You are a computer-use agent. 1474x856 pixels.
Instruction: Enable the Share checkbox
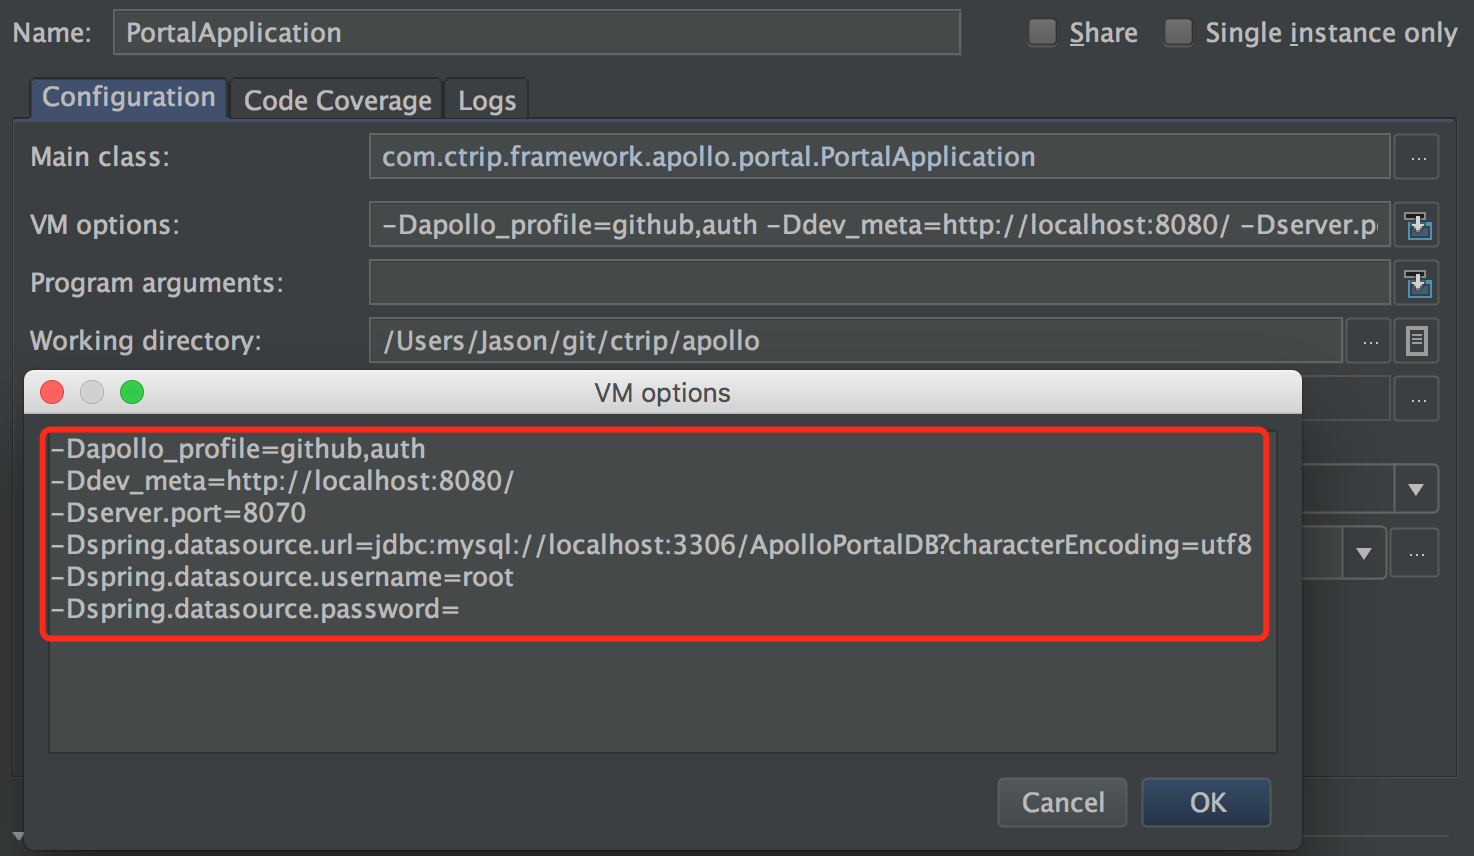1042,31
